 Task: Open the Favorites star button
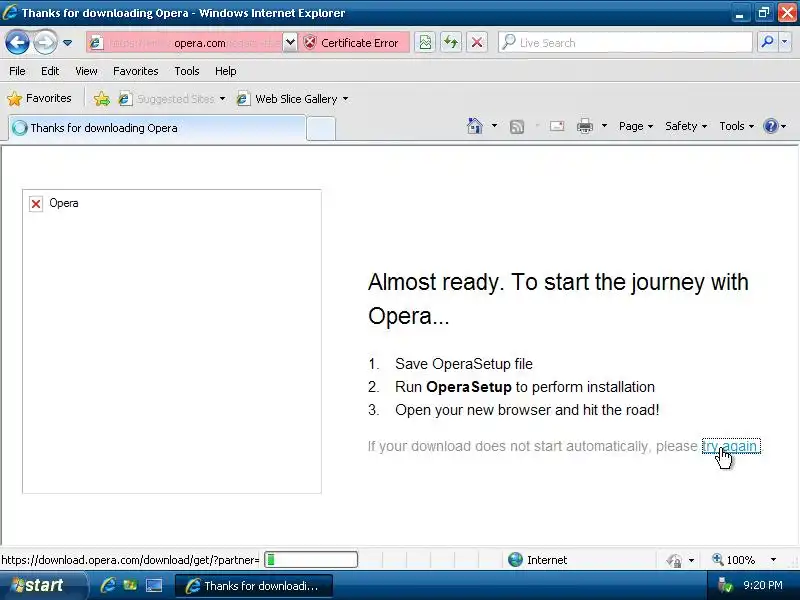(39, 98)
